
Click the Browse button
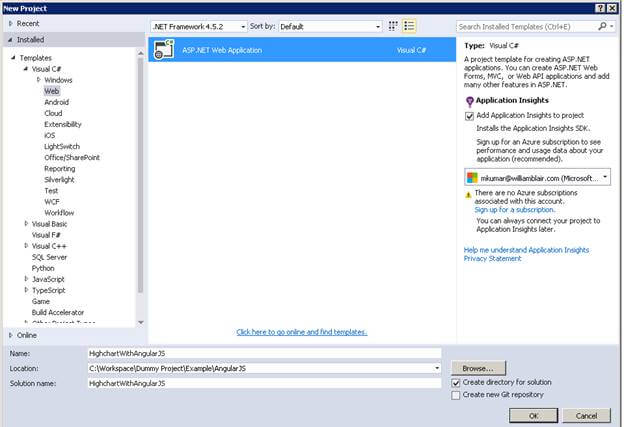coord(478,369)
